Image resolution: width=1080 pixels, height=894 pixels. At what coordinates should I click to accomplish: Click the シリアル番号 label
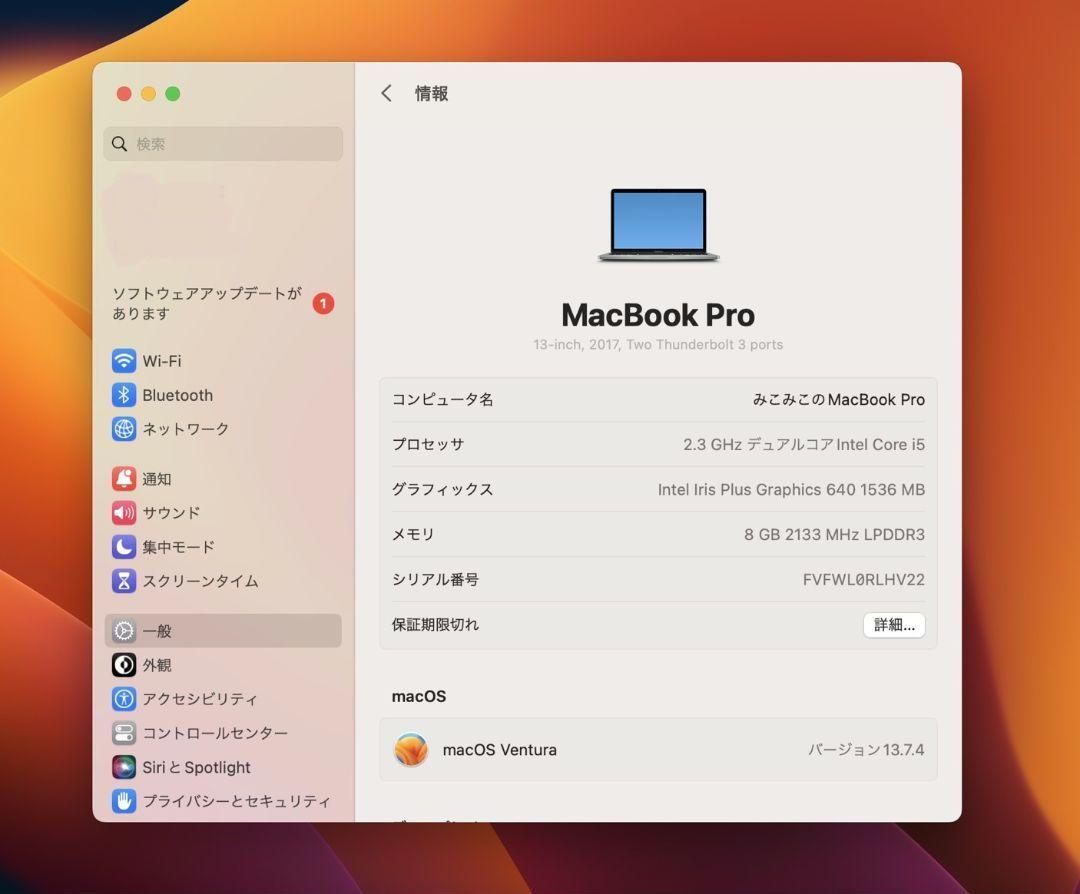(435, 580)
